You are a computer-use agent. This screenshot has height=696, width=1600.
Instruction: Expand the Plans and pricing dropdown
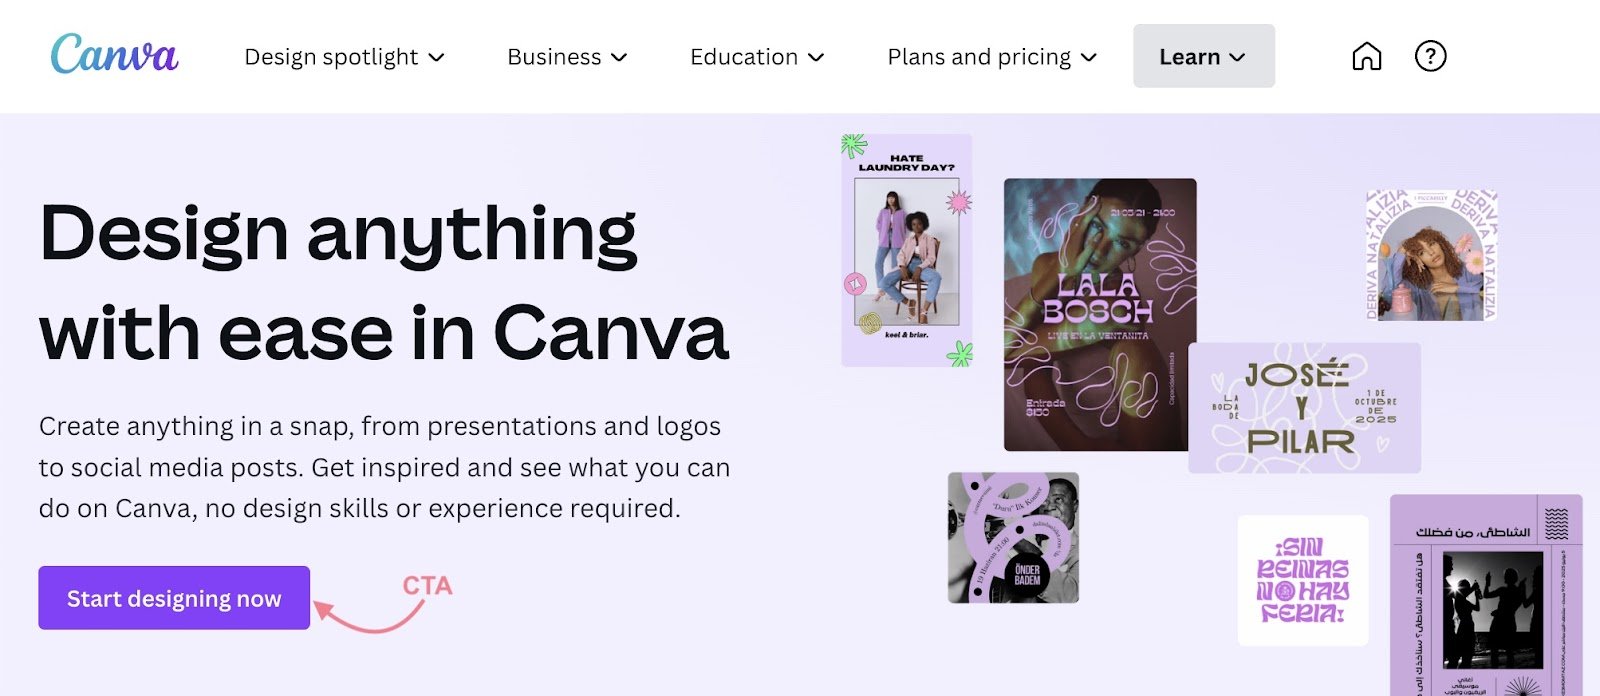coord(1090,58)
